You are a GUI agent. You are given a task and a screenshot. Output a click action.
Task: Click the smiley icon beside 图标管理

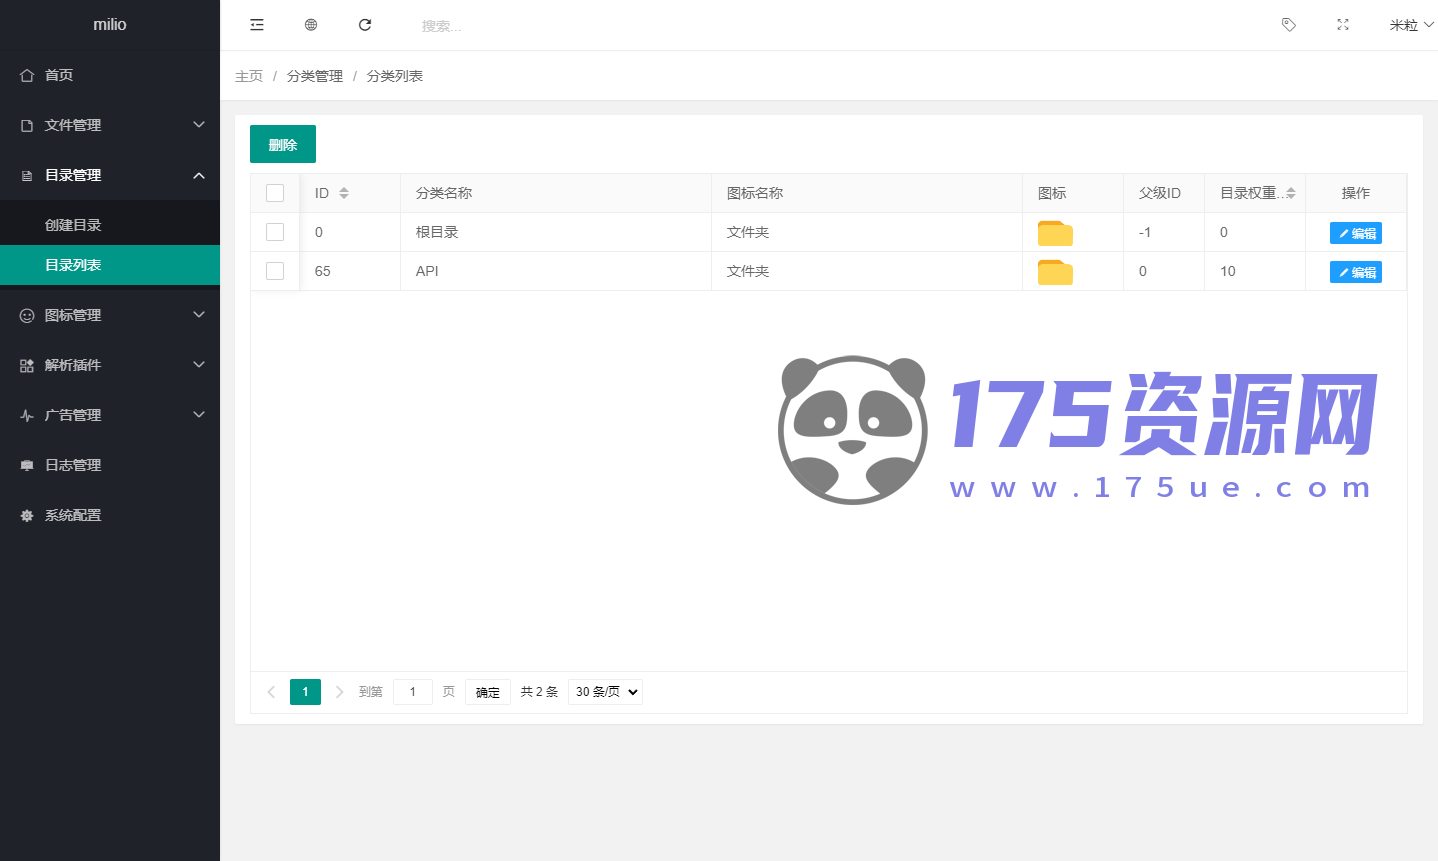(x=27, y=315)
